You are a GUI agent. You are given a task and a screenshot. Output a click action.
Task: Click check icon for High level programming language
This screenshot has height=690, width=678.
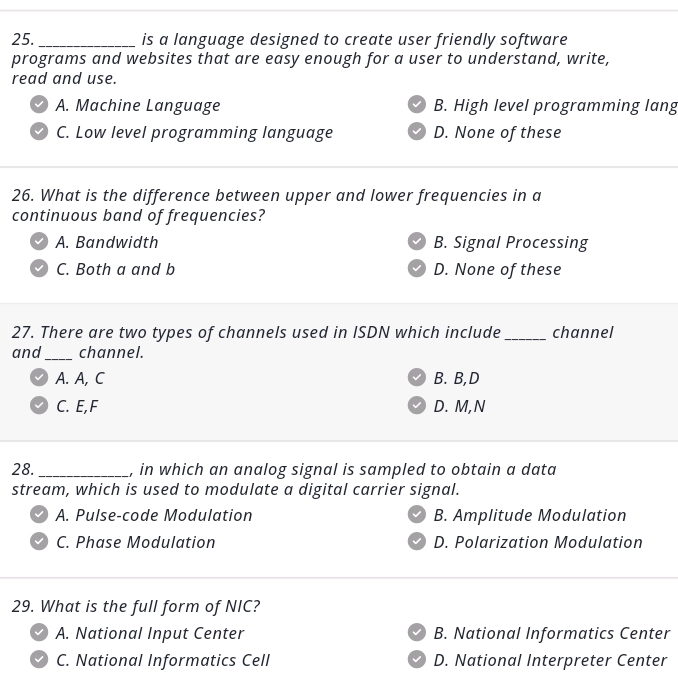click(417, 105)
